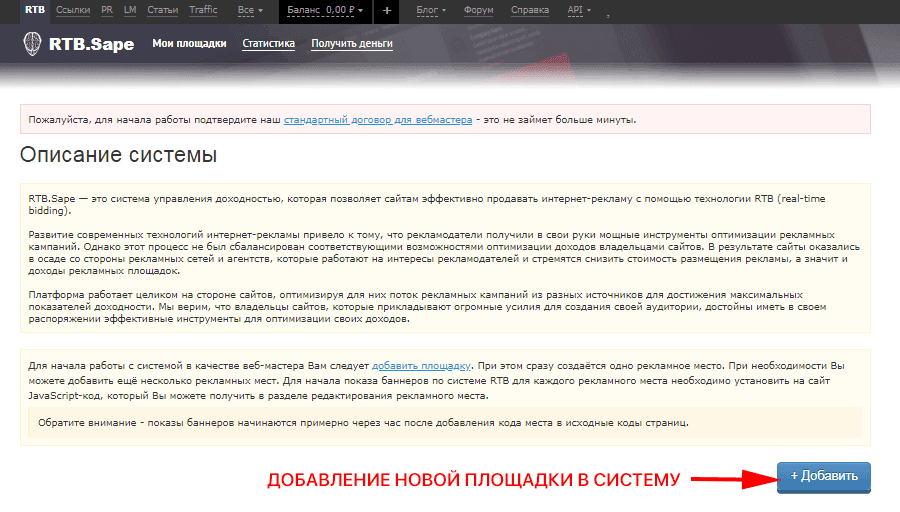Image resolution: width=900 pixels, height=512 pixels.
Task: Open the LM section
Action: pyautogui.click(x=130, y=10)
